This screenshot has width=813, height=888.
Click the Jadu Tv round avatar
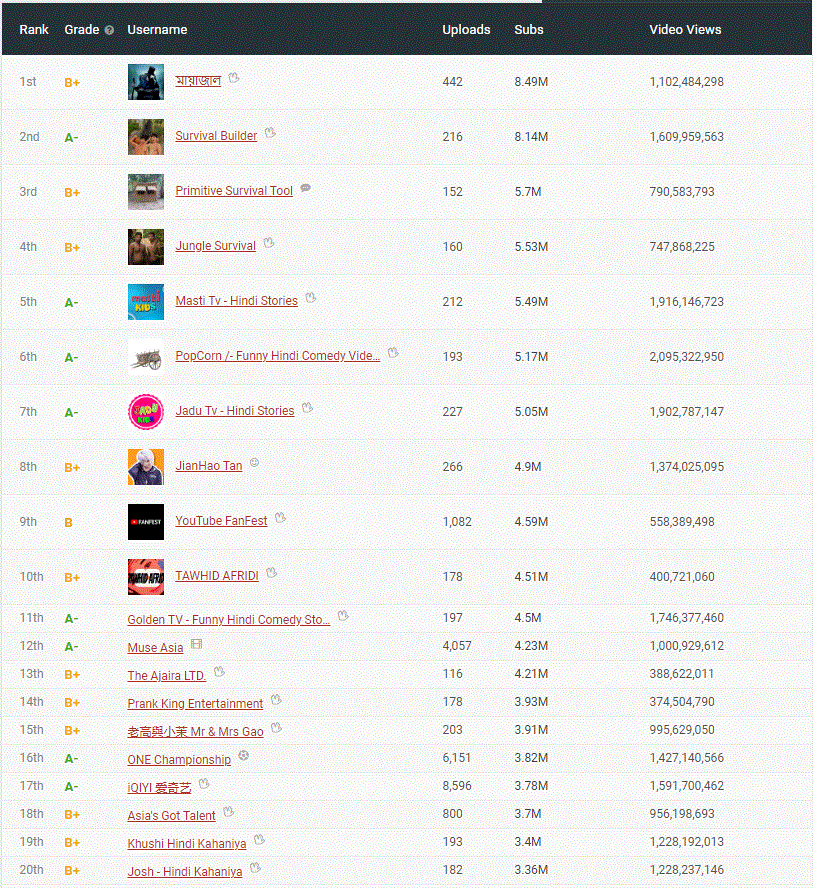tap(146, 411)
